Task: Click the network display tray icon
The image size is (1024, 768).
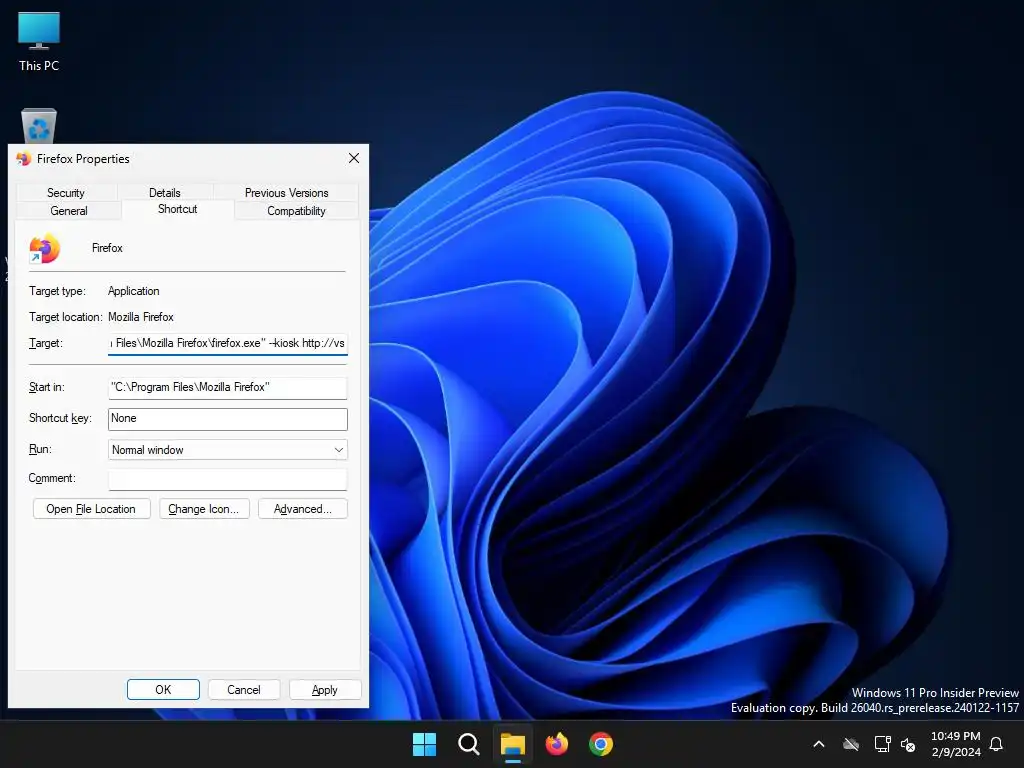Action: pyautogui.click(x=882, y=744)
